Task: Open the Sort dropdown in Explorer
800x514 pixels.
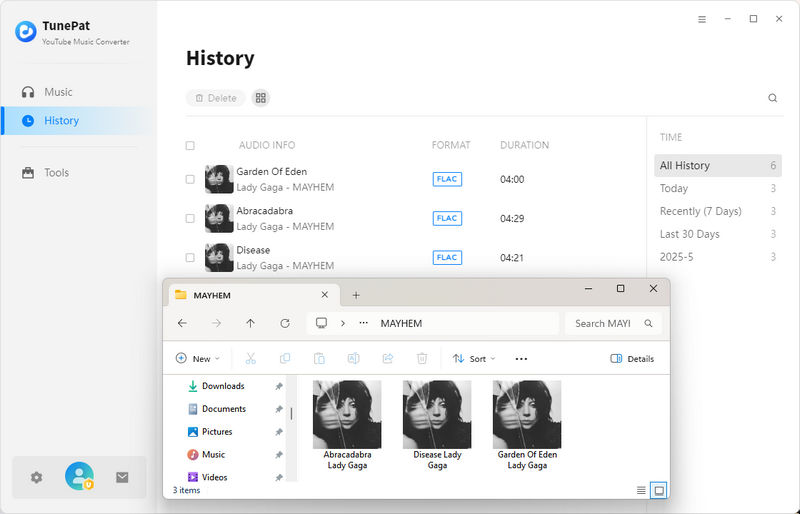Action: click(x=474, y=359)
